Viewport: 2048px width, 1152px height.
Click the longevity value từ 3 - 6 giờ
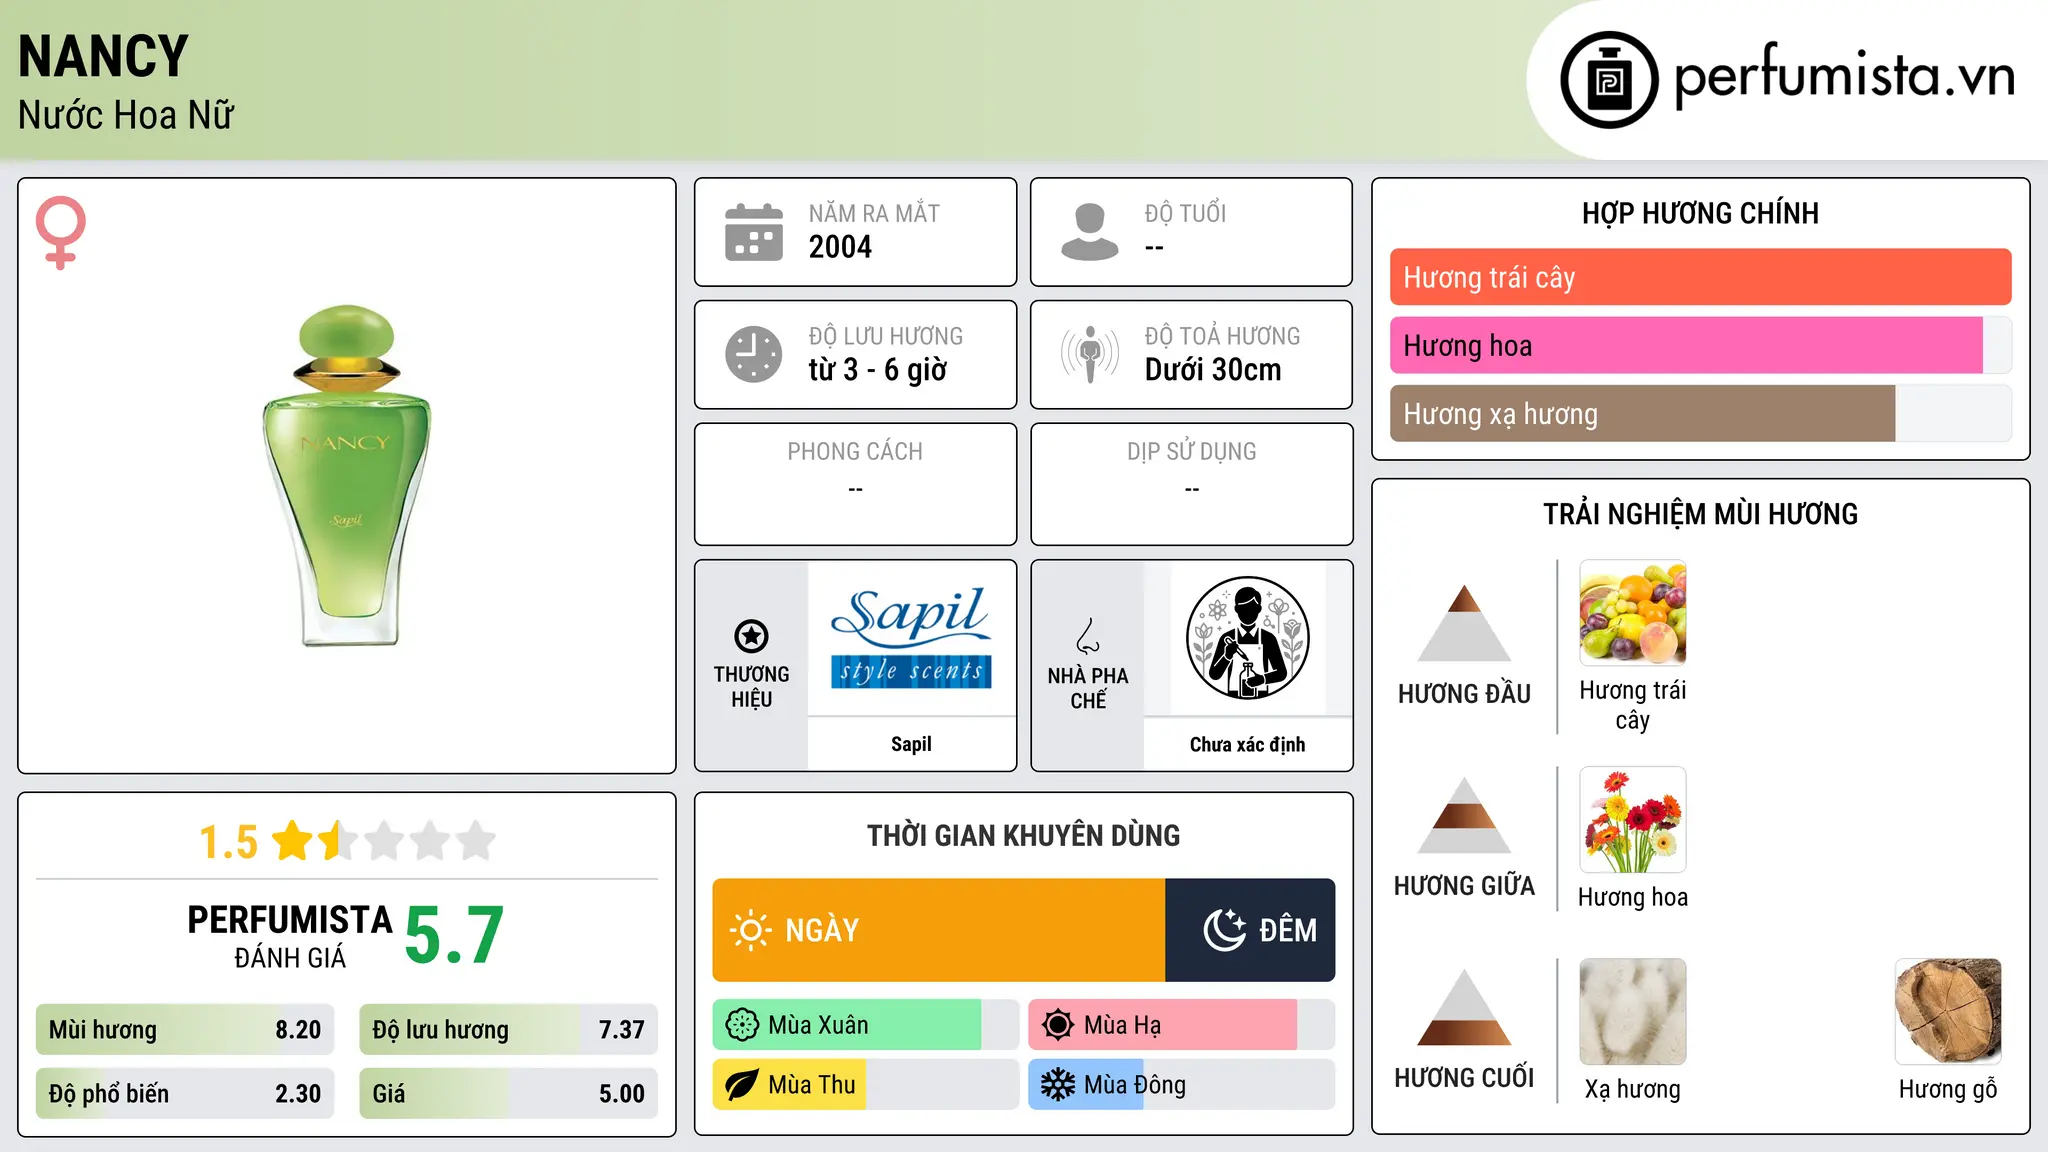click(x=877, y=370)
